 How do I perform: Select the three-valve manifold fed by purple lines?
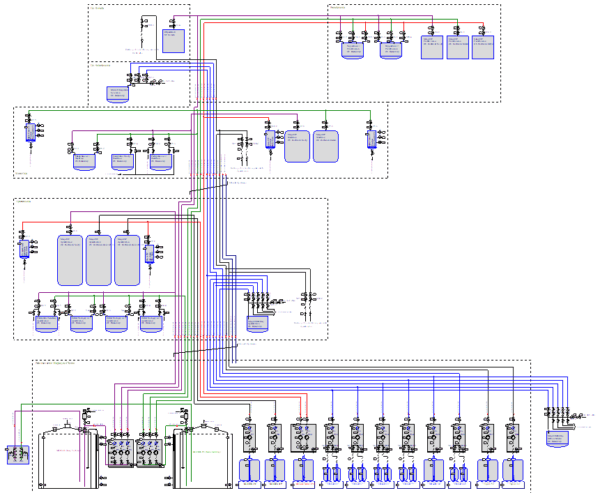pos(121,453)
